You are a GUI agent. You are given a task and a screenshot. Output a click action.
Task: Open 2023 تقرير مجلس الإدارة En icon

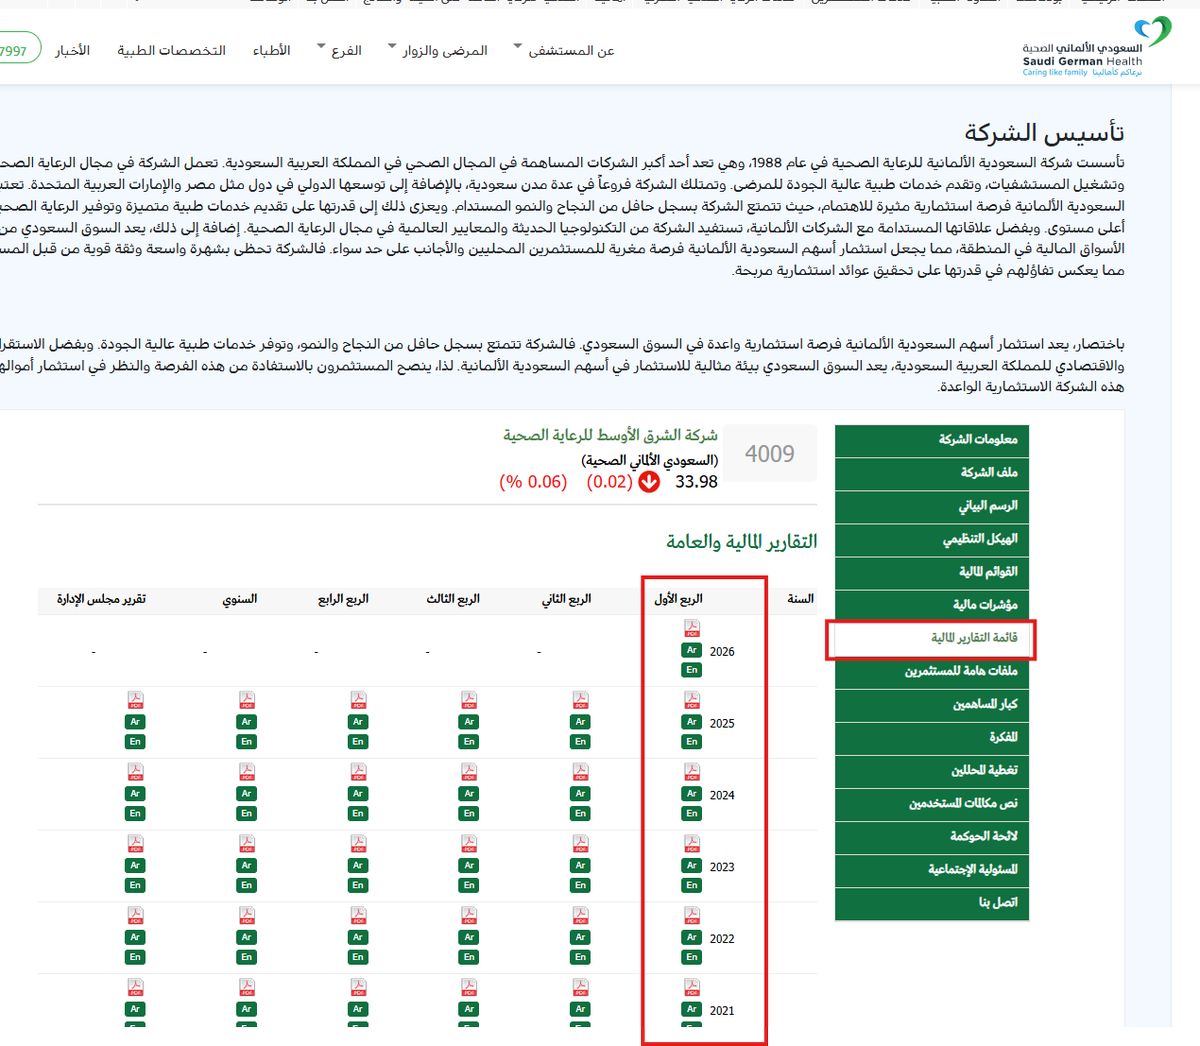(x=135, y=886)
